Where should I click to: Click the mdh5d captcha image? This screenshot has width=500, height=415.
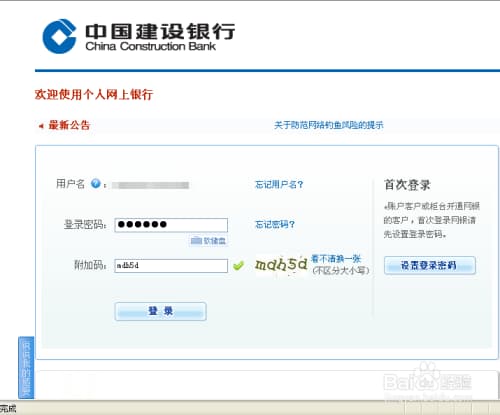click(x=281, y=265)
